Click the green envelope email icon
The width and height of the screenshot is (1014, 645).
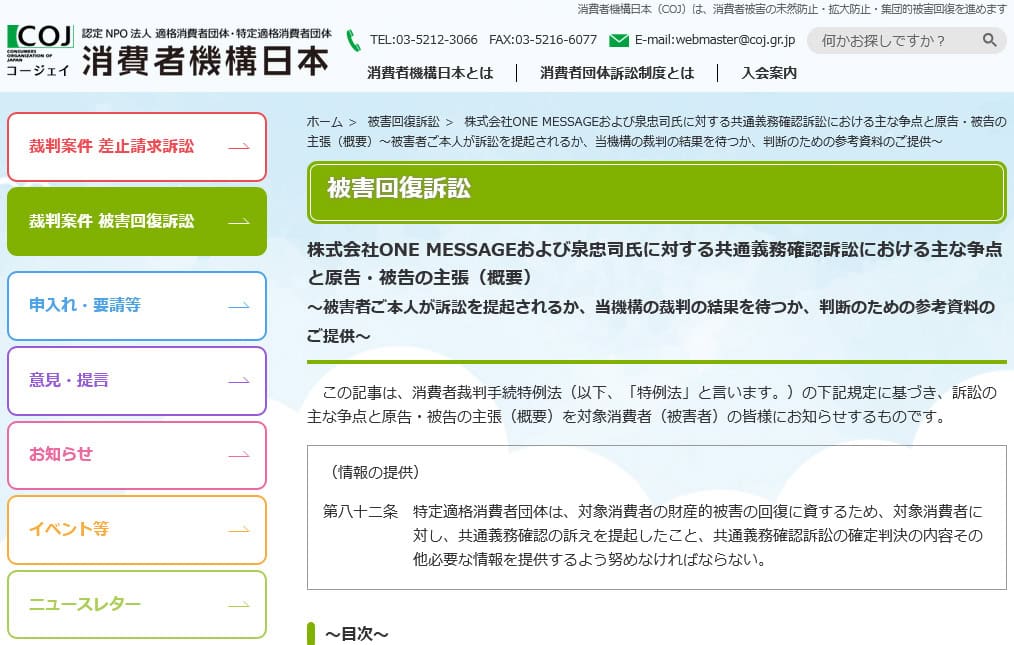(619, 40)
